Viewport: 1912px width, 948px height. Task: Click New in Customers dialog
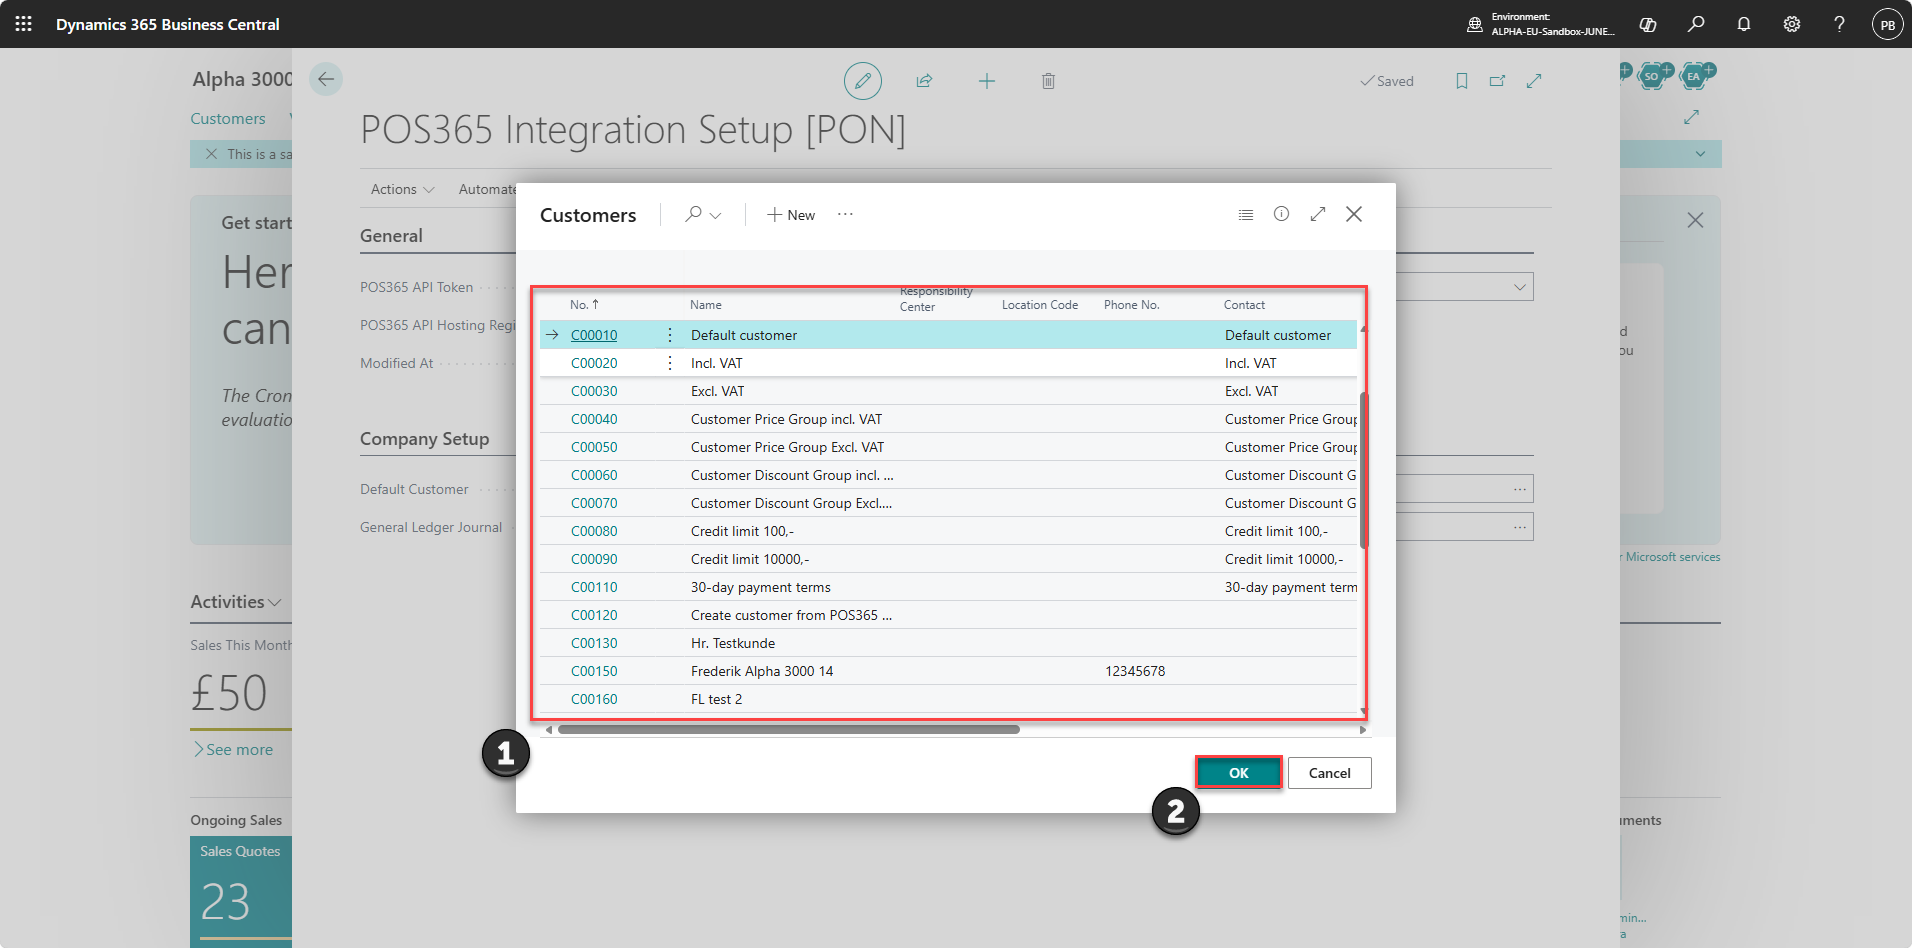pos(791,215)
